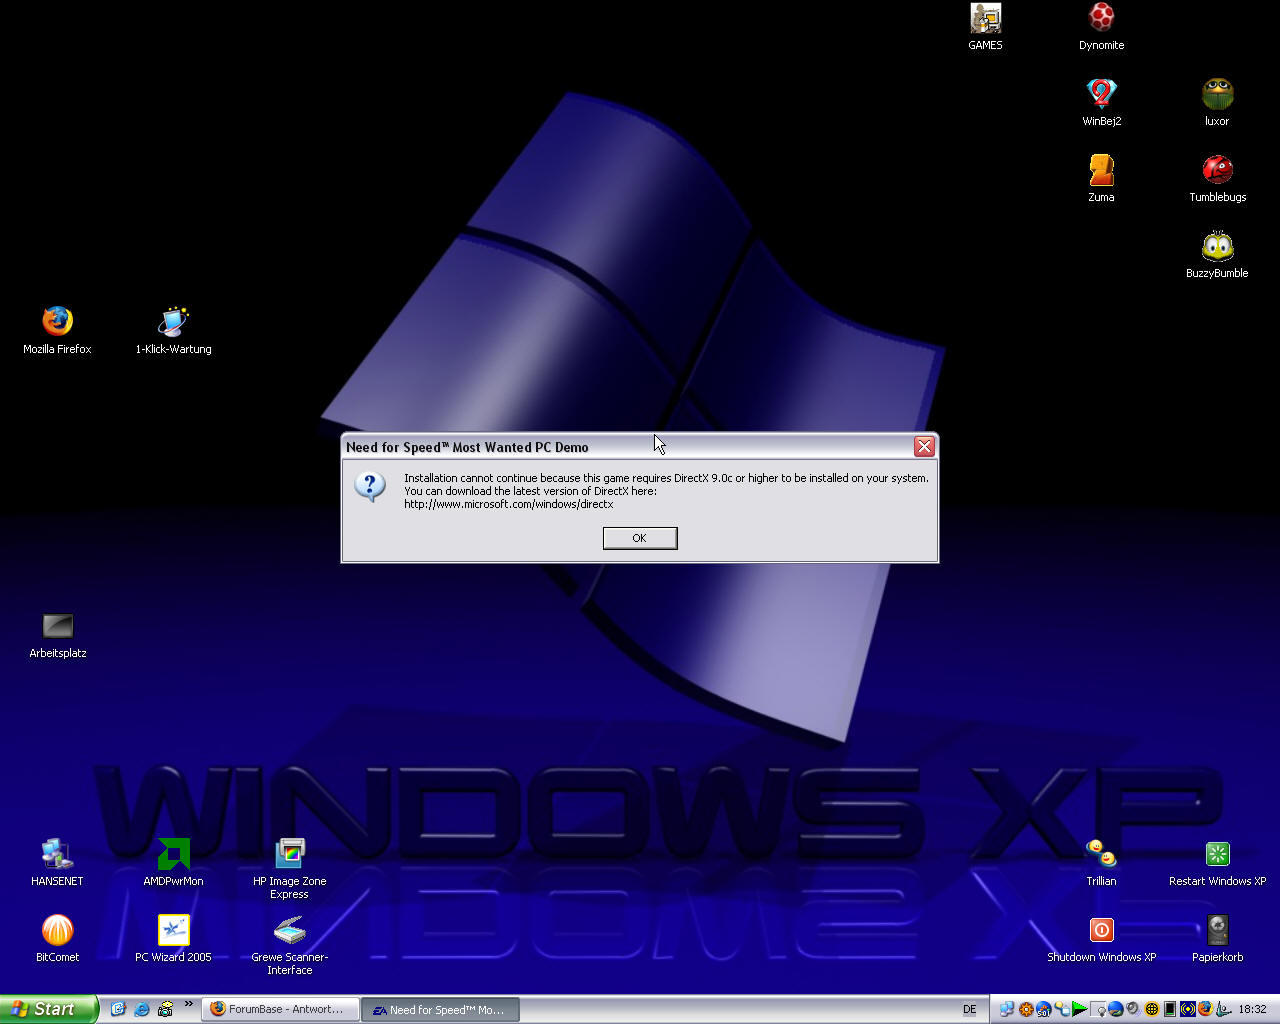The image size is (1280, 1024).
Task: Launch the Trillian desktop icon
Action: pyautogui.click(x=1101, y=863)
